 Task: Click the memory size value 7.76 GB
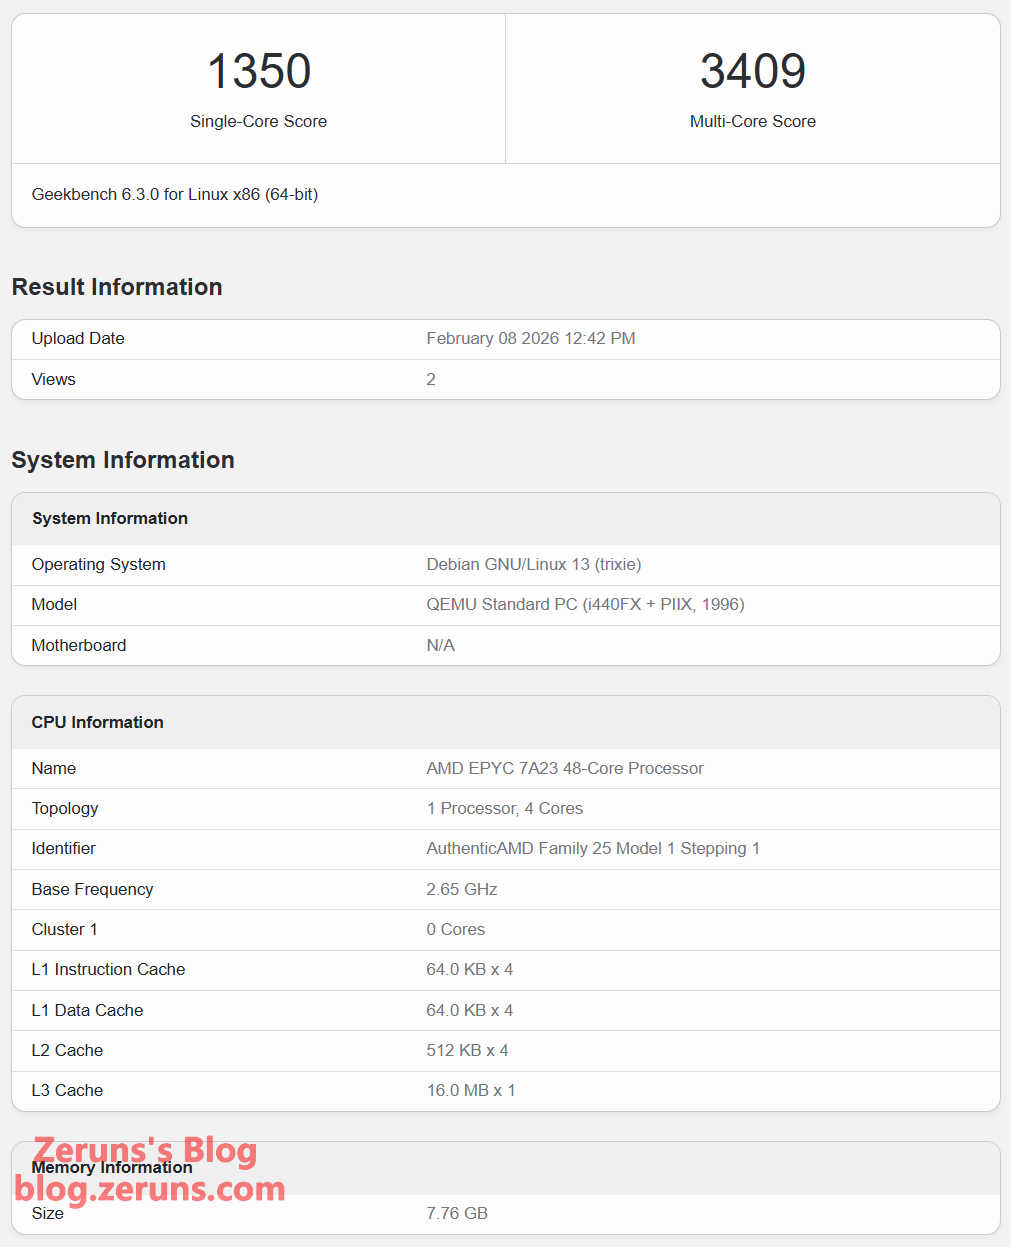coord(456,1213)
